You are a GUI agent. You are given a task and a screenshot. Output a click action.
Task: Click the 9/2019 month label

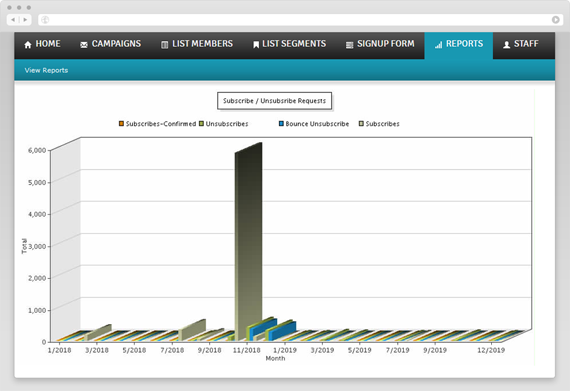(x=435, y=350)
